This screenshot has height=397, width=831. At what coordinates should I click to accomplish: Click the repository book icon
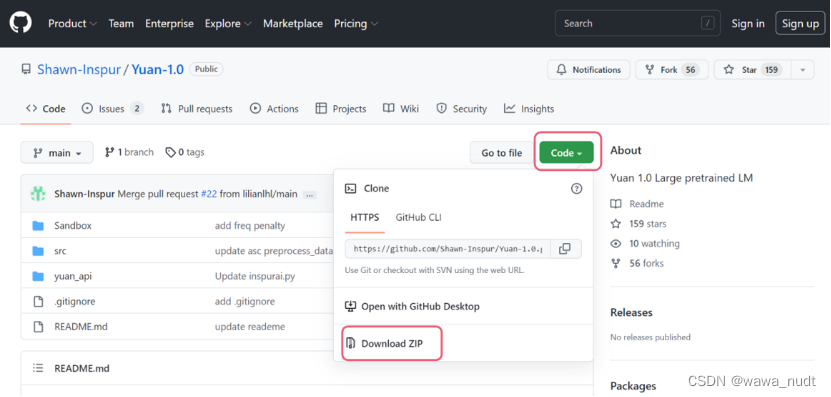coord(26,69)
